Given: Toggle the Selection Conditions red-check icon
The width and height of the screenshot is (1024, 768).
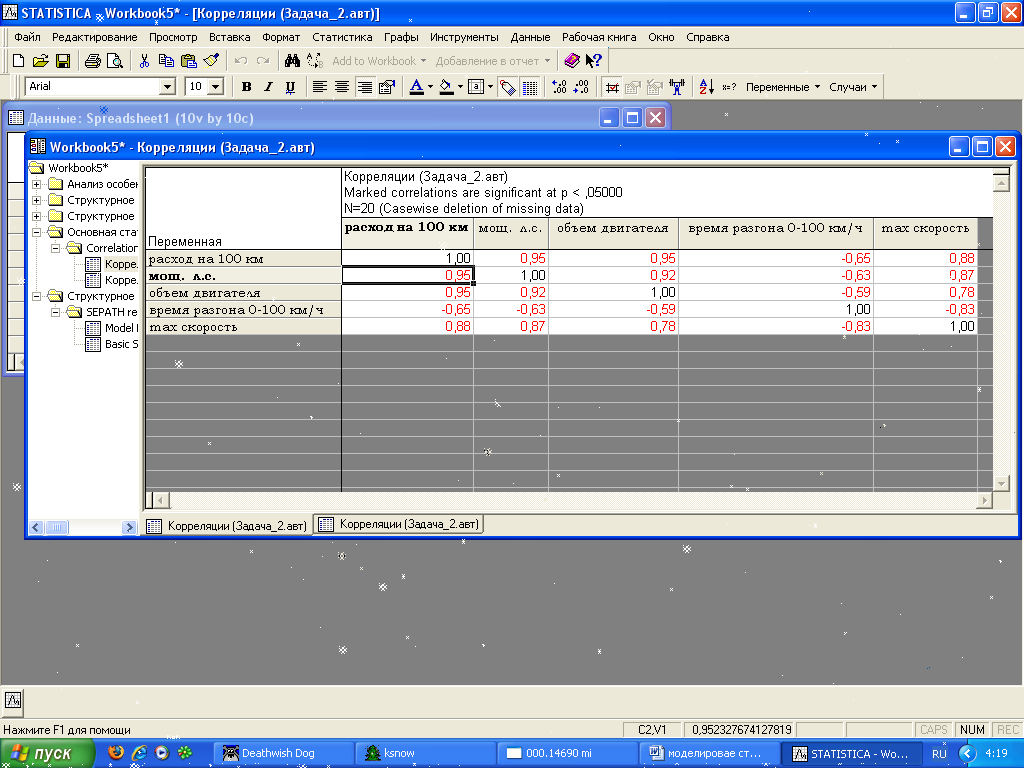Looking at the screenshot, I should 612,87.
